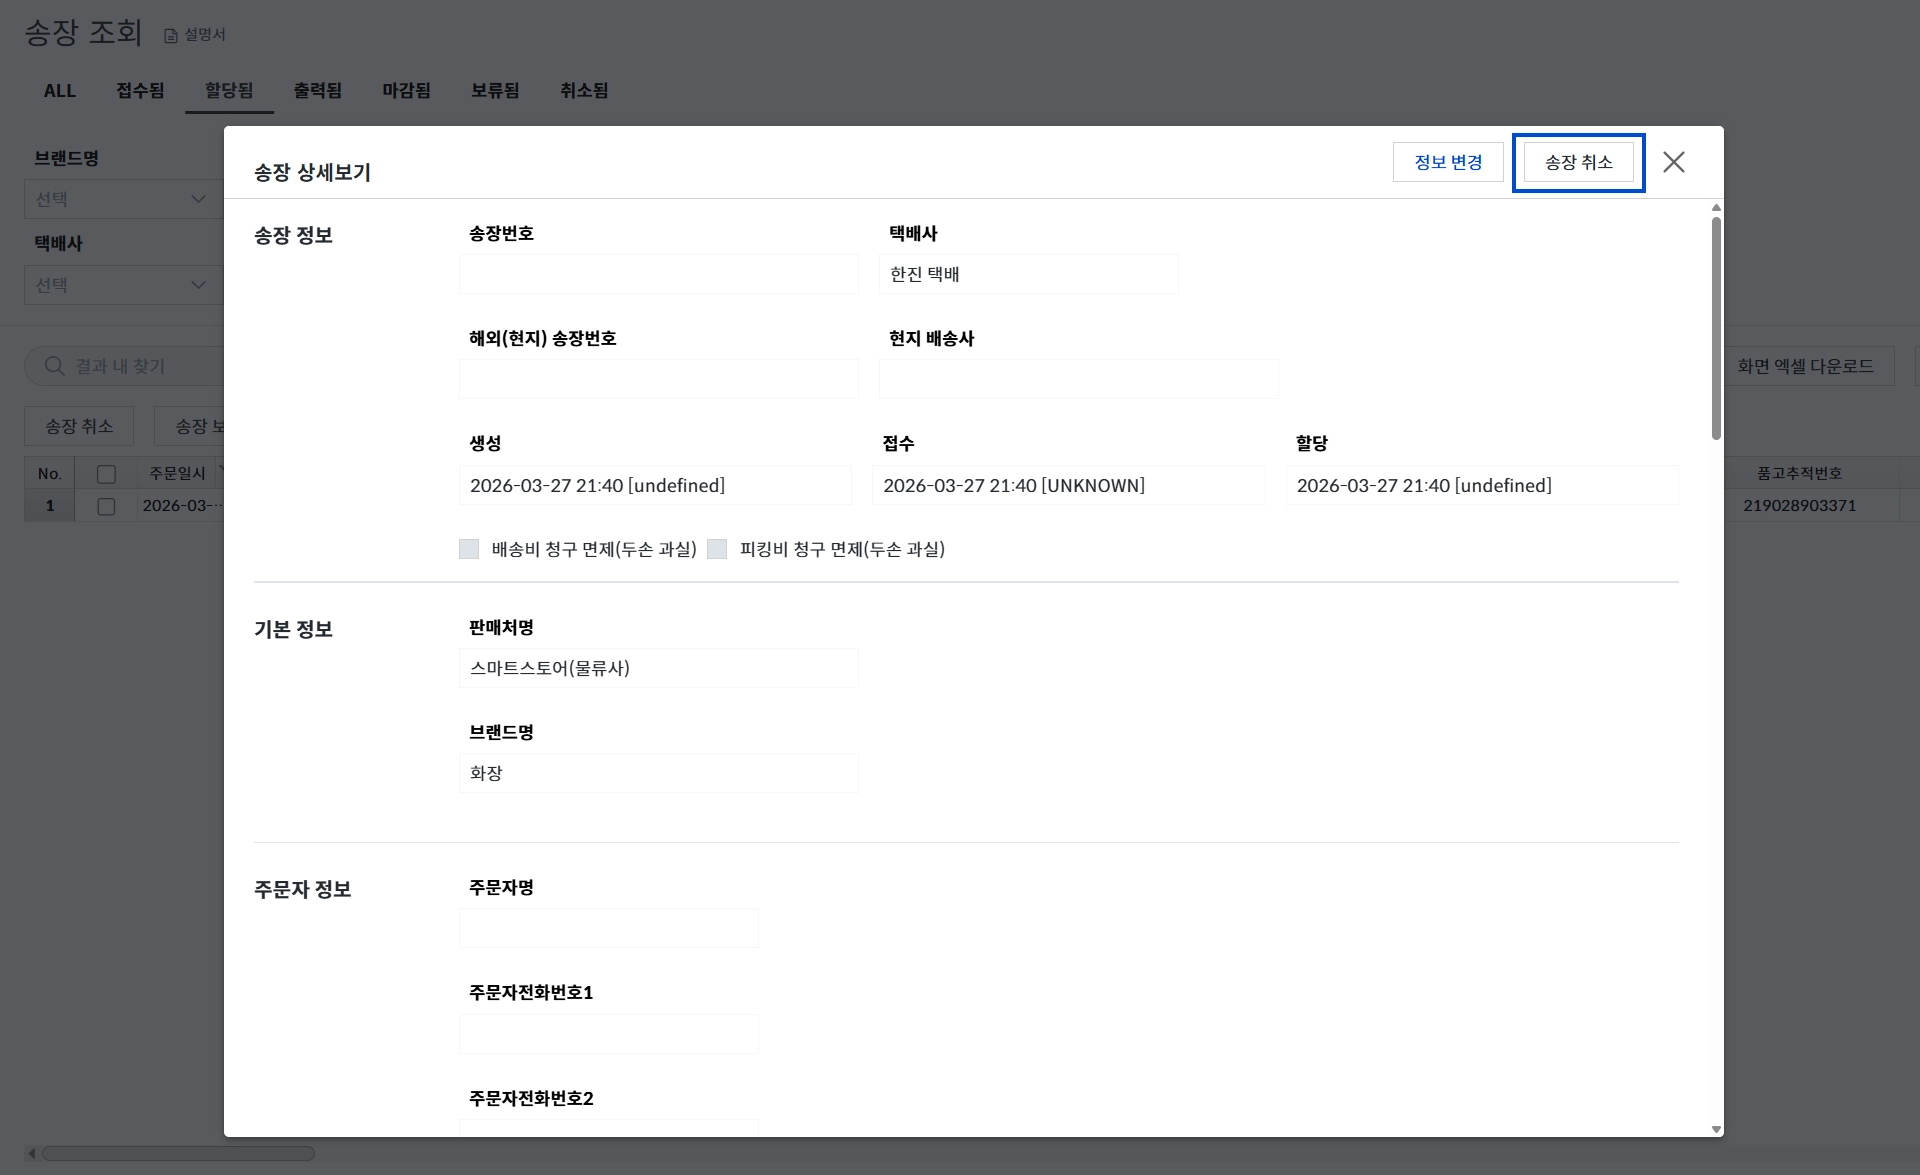Click the modal scrollbar down arrow

[x=1716, y=1129]
